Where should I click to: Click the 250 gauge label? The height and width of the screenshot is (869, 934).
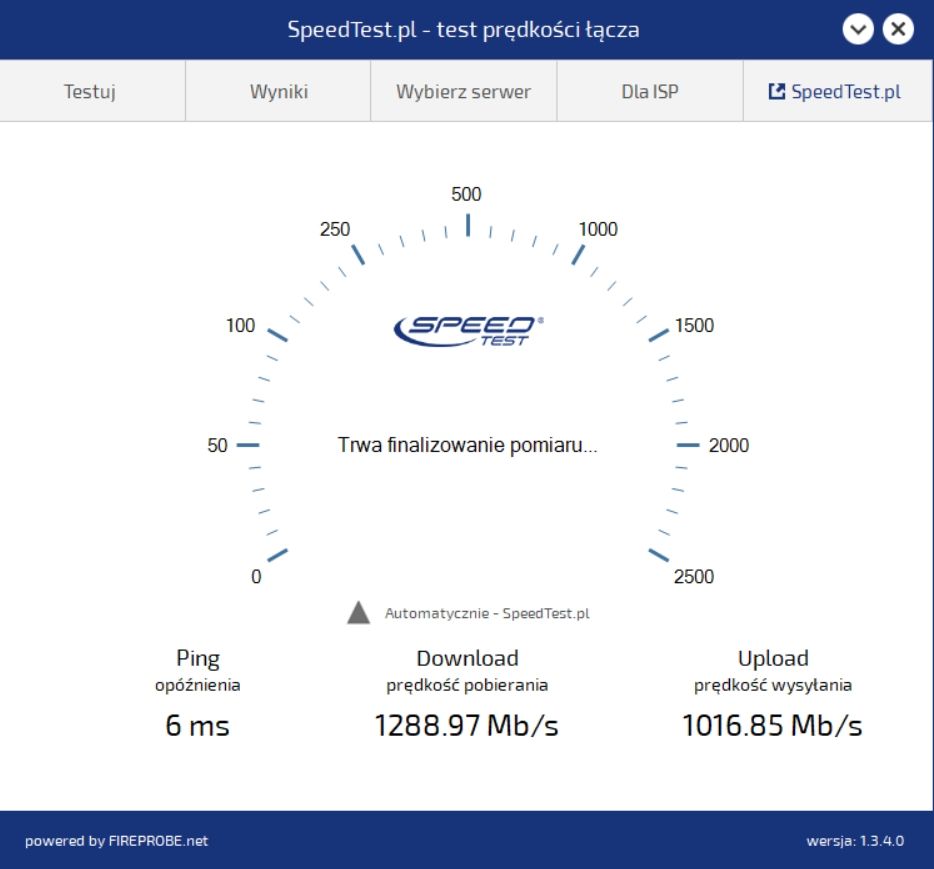pyautogui.click(x=335, y=229)
